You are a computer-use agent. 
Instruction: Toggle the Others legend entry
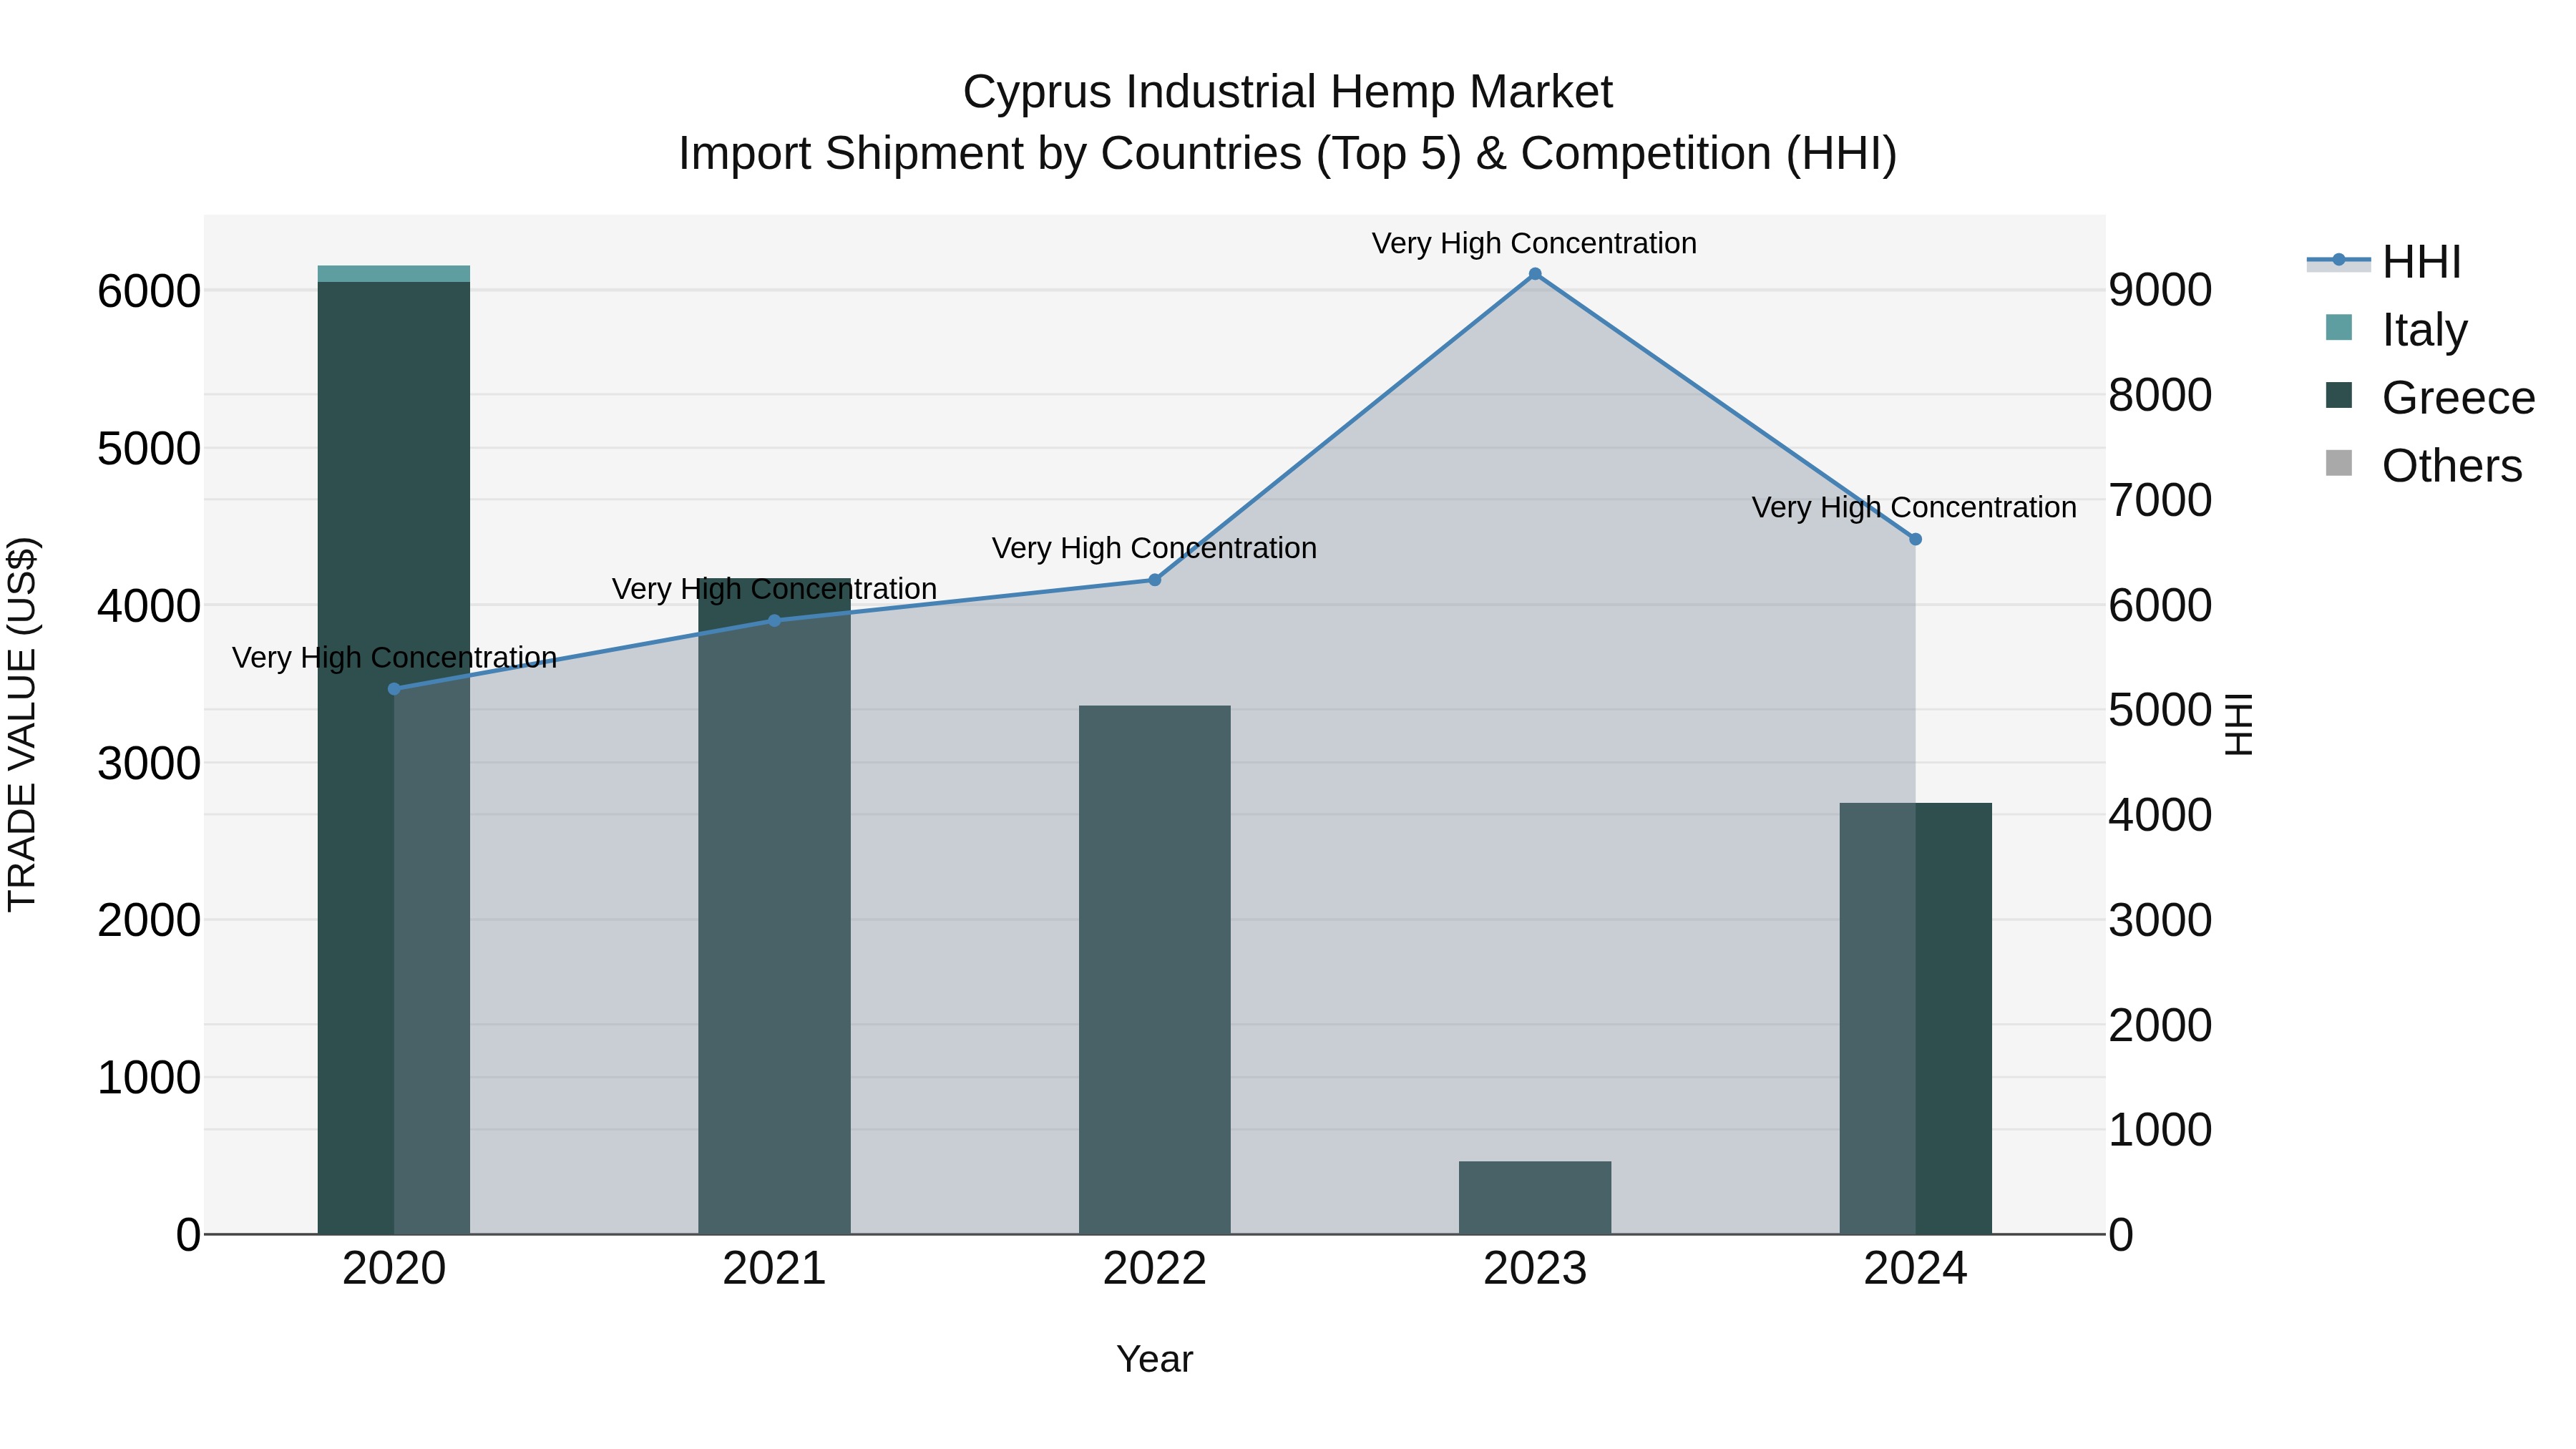2424,465
